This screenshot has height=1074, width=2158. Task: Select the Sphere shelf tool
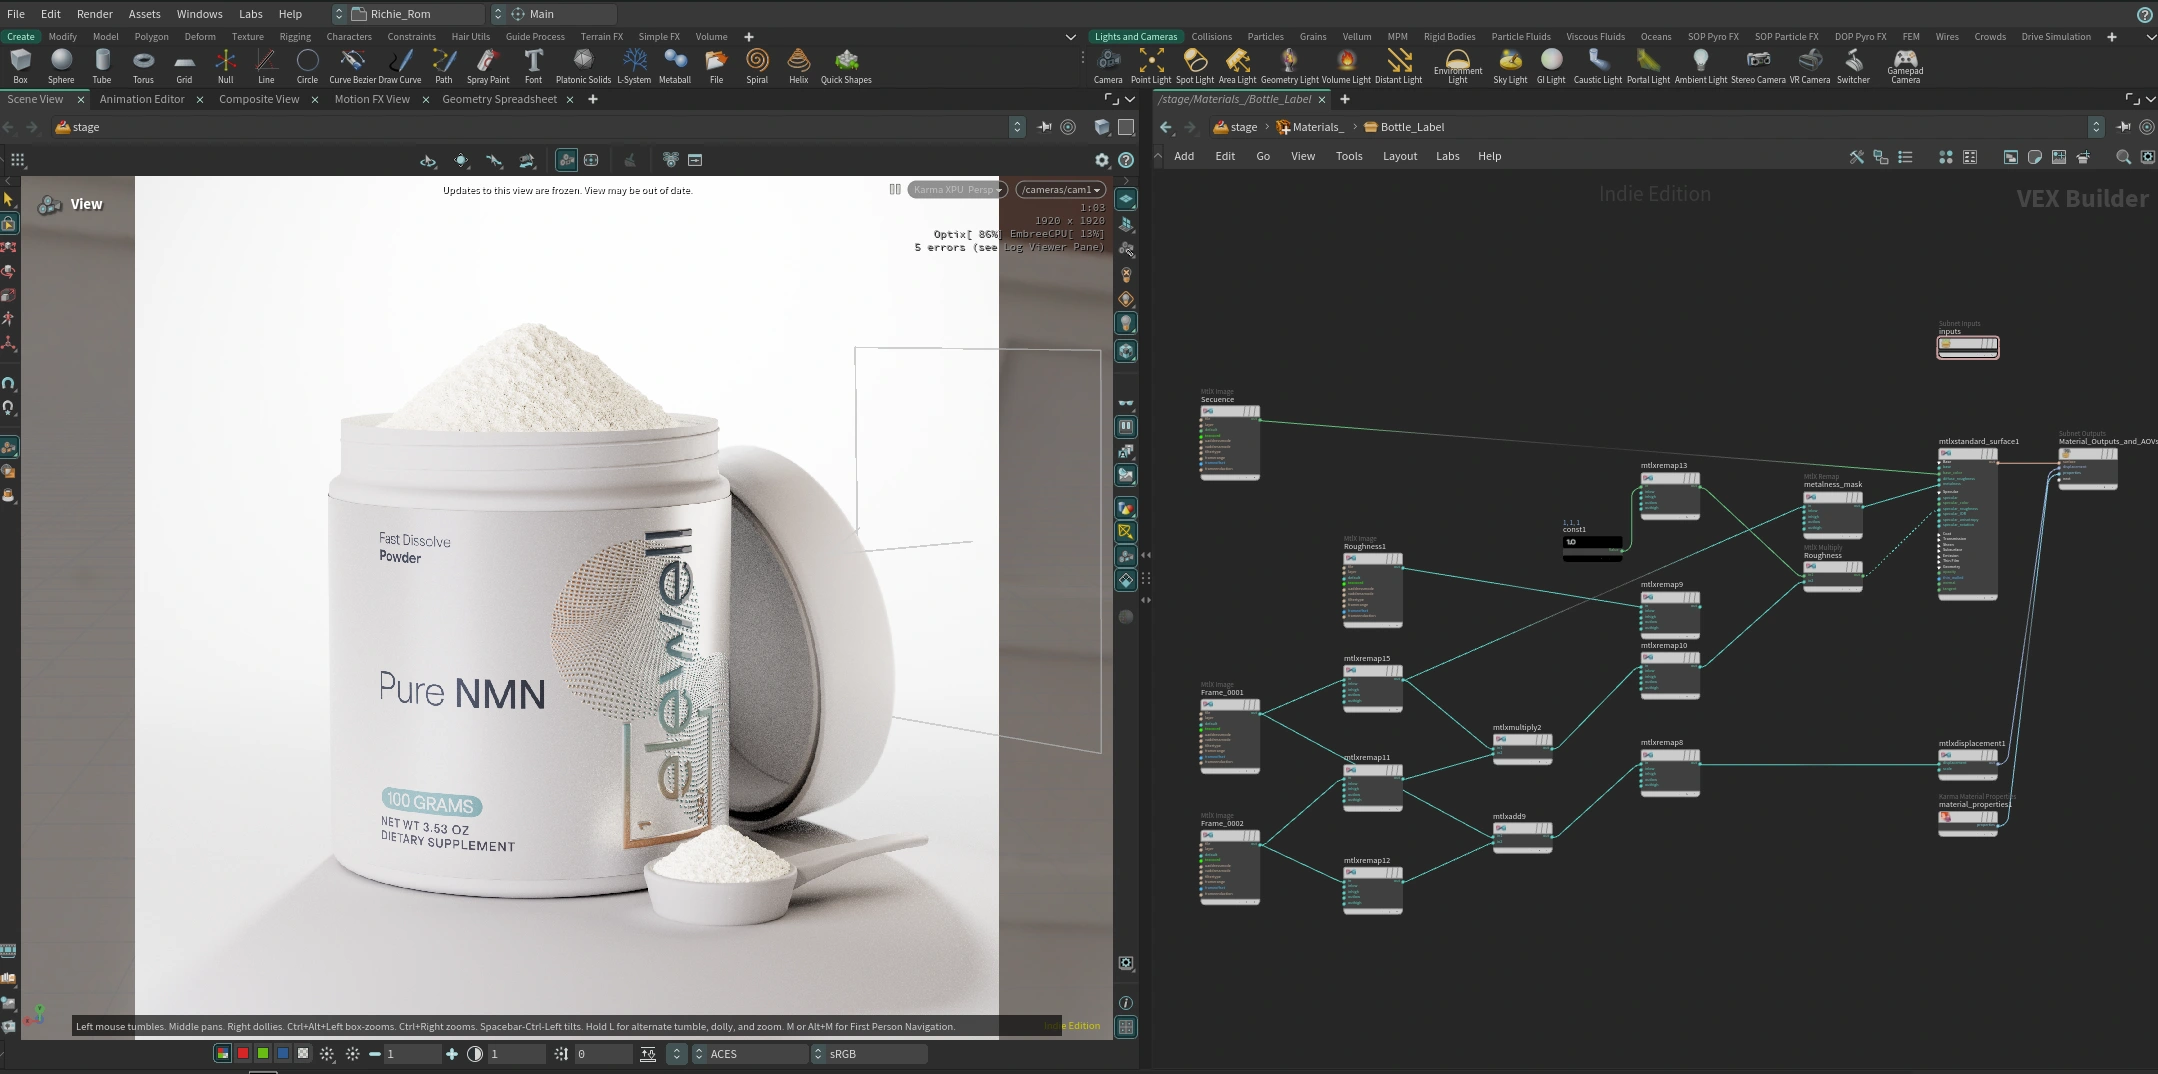[x=61, y=66]
